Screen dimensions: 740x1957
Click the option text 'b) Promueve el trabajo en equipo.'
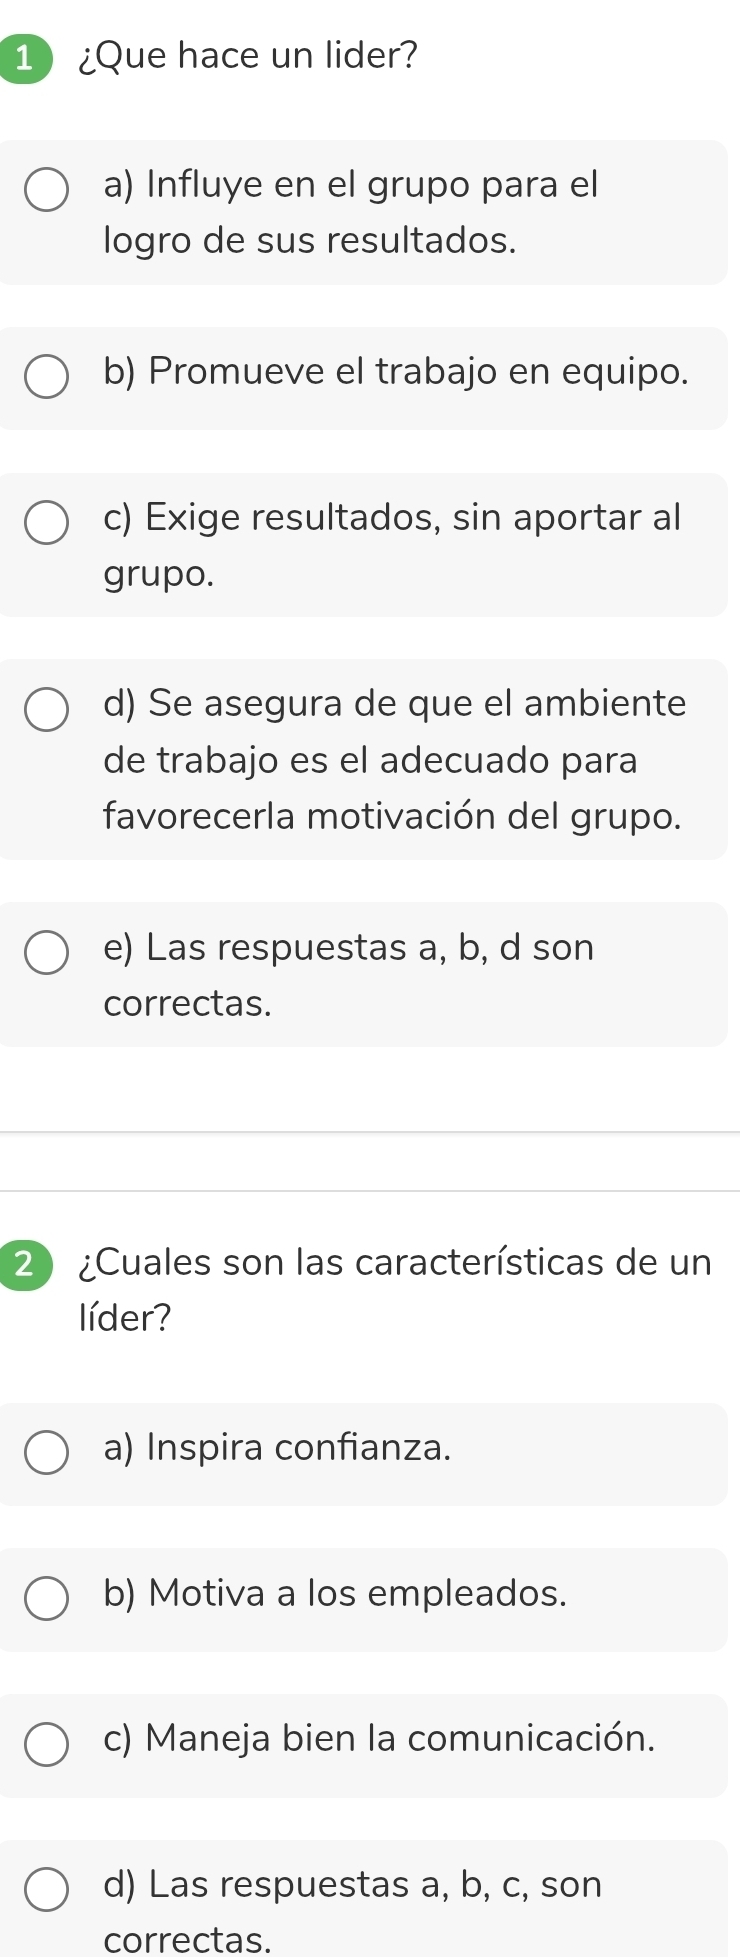tap(396, 372)
